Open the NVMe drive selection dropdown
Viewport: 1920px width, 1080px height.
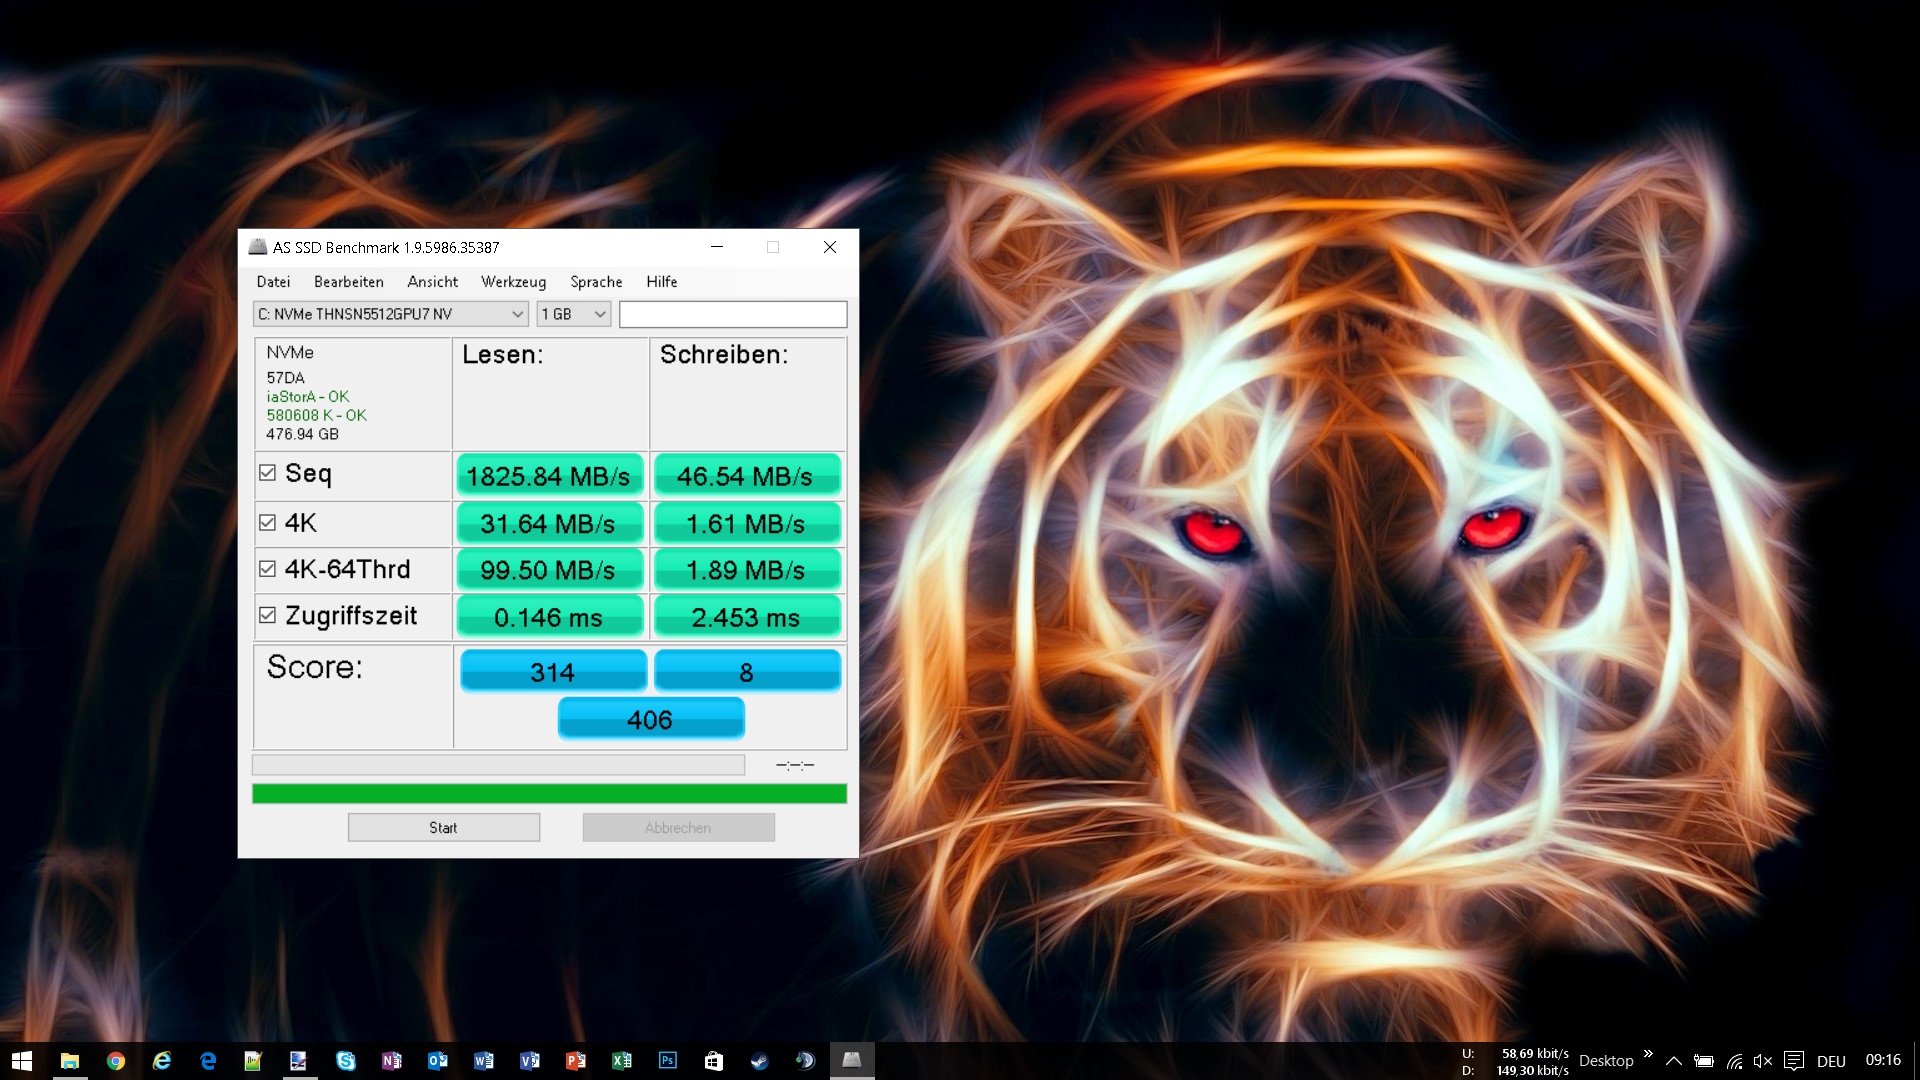pos(390,314)
